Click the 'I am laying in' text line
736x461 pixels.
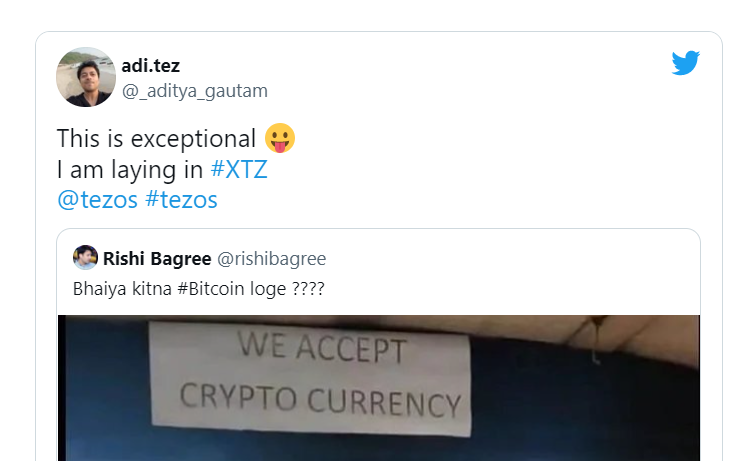pos(130,169)
